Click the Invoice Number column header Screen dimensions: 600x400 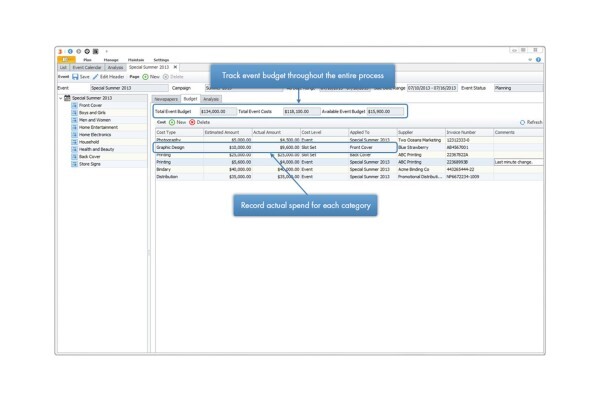pos(470,132)
